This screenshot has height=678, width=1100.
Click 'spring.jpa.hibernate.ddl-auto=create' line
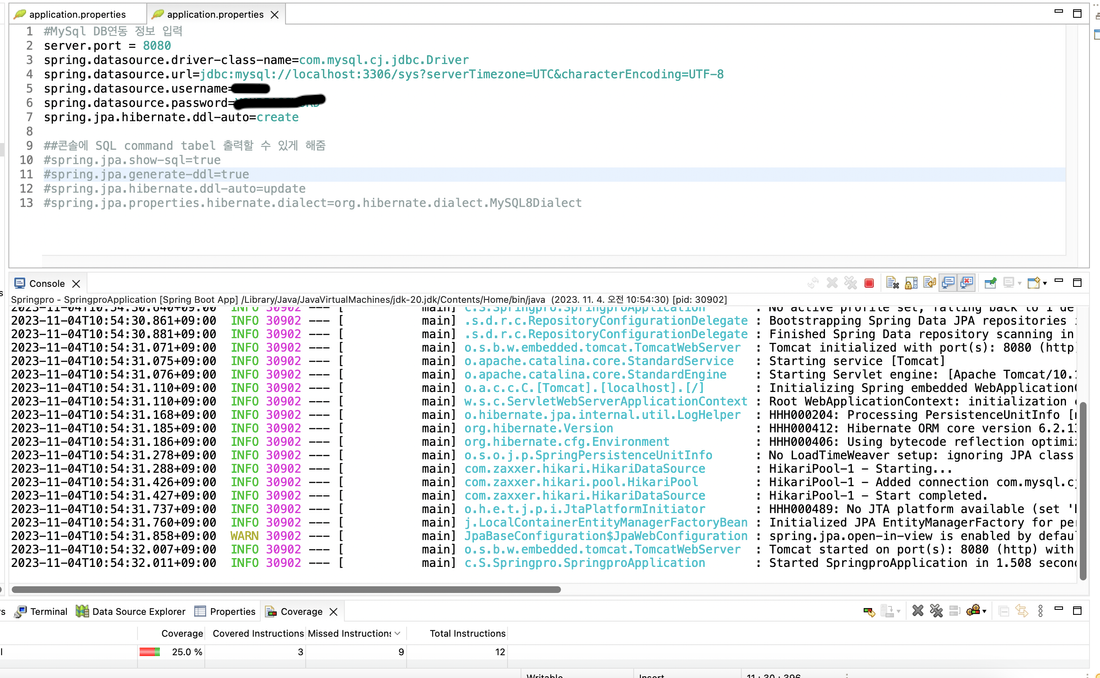tap(171, 117)
